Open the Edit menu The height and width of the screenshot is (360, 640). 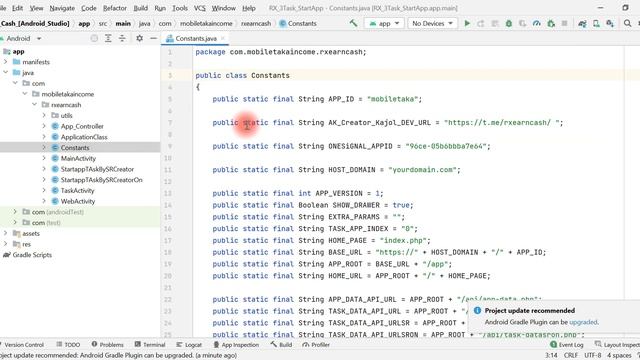[17, 8]
